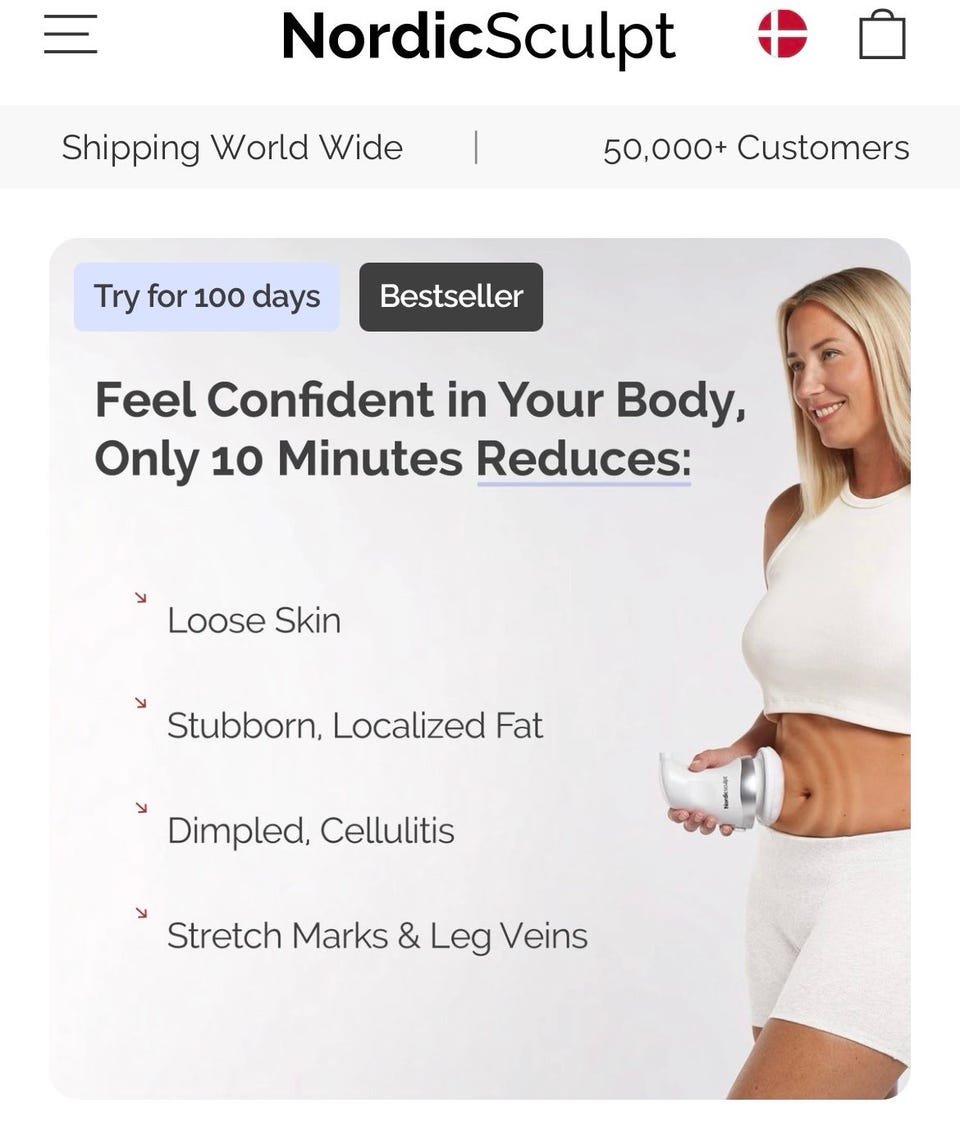Click the red arrow beside Stubborn, Localized Fat

pos(141,702)
